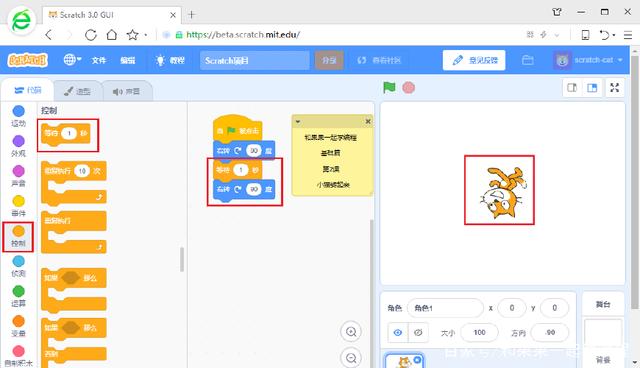Click the Share button
The width and height of the screenshot is (640, 368).
329,60
